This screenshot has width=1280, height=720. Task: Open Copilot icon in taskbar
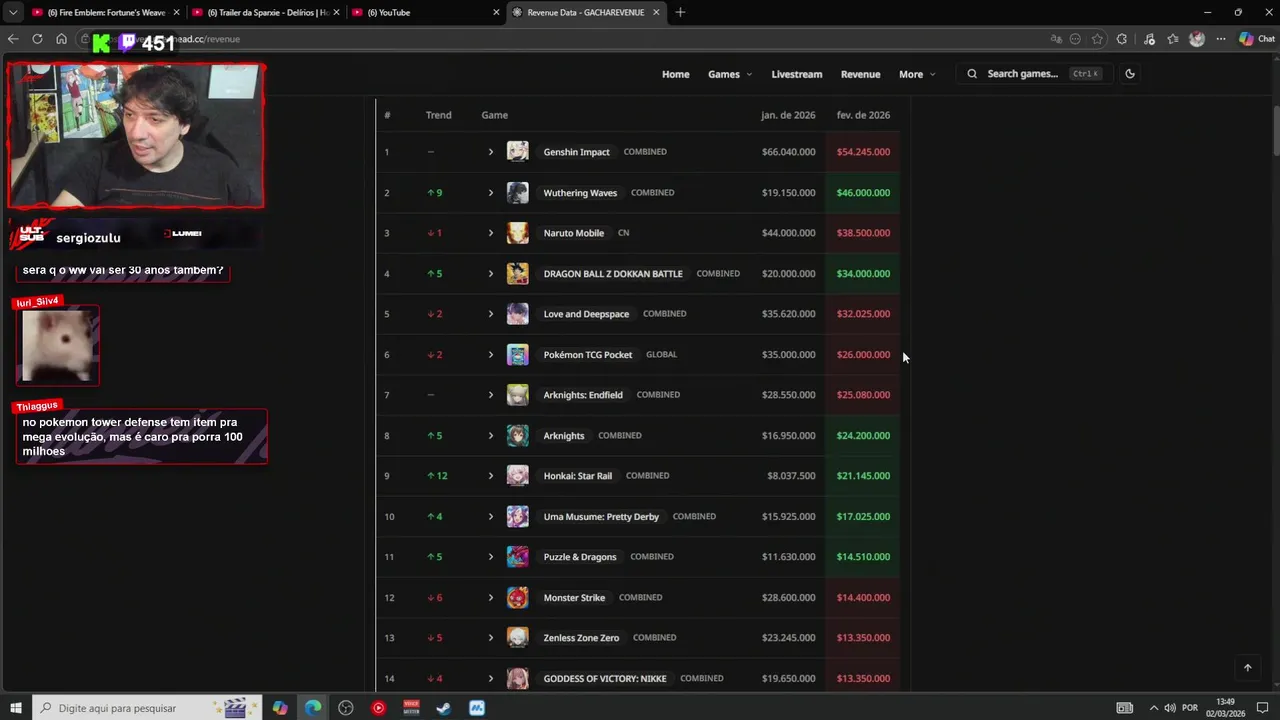click(280, 708)
